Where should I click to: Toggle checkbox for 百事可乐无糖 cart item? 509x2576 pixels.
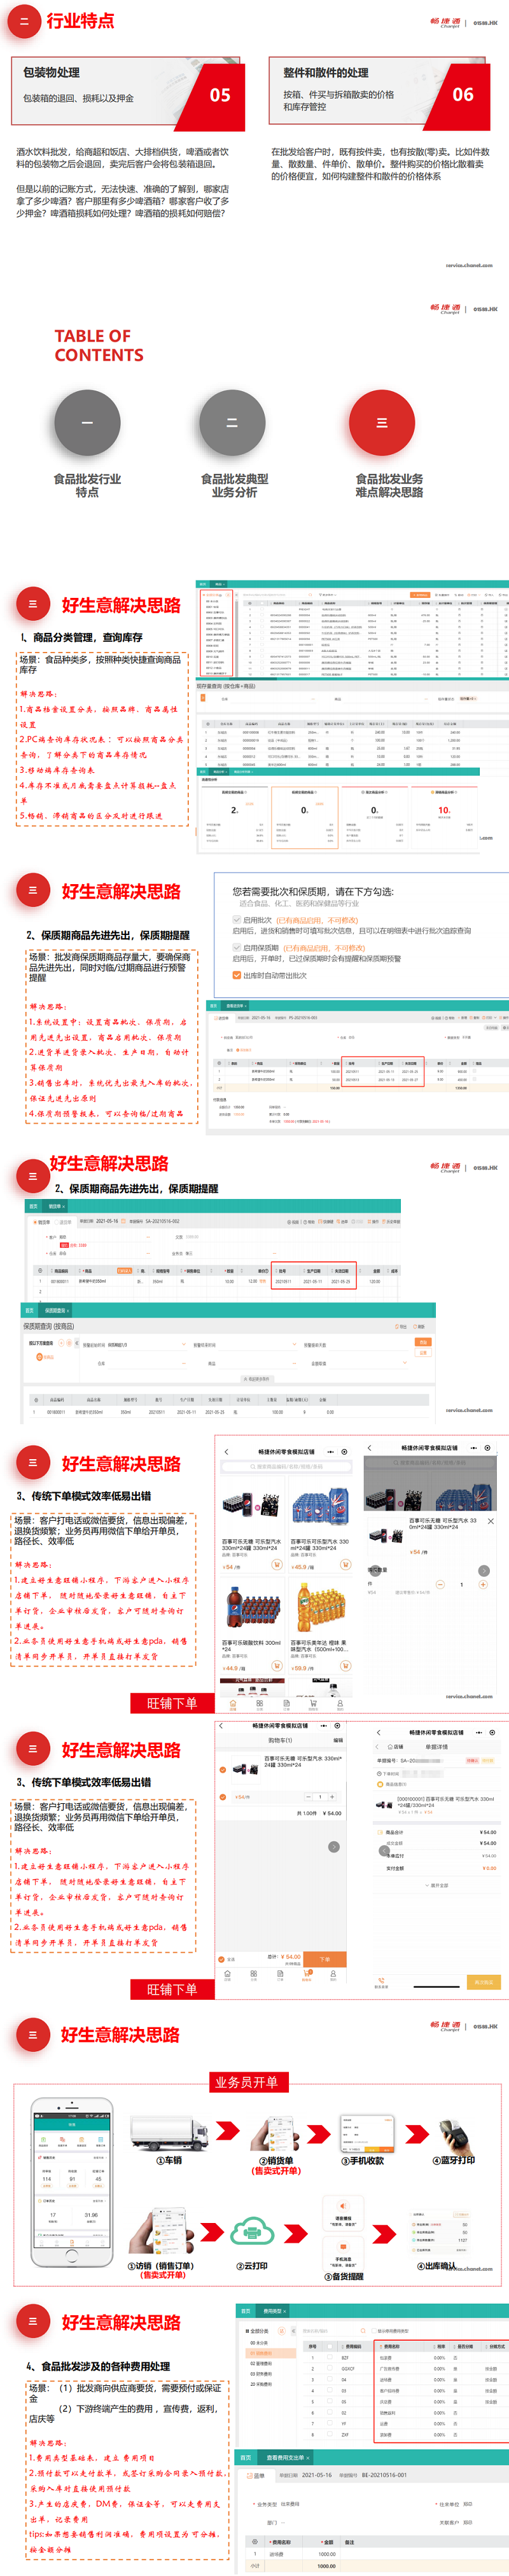[x=222, y=1769]
